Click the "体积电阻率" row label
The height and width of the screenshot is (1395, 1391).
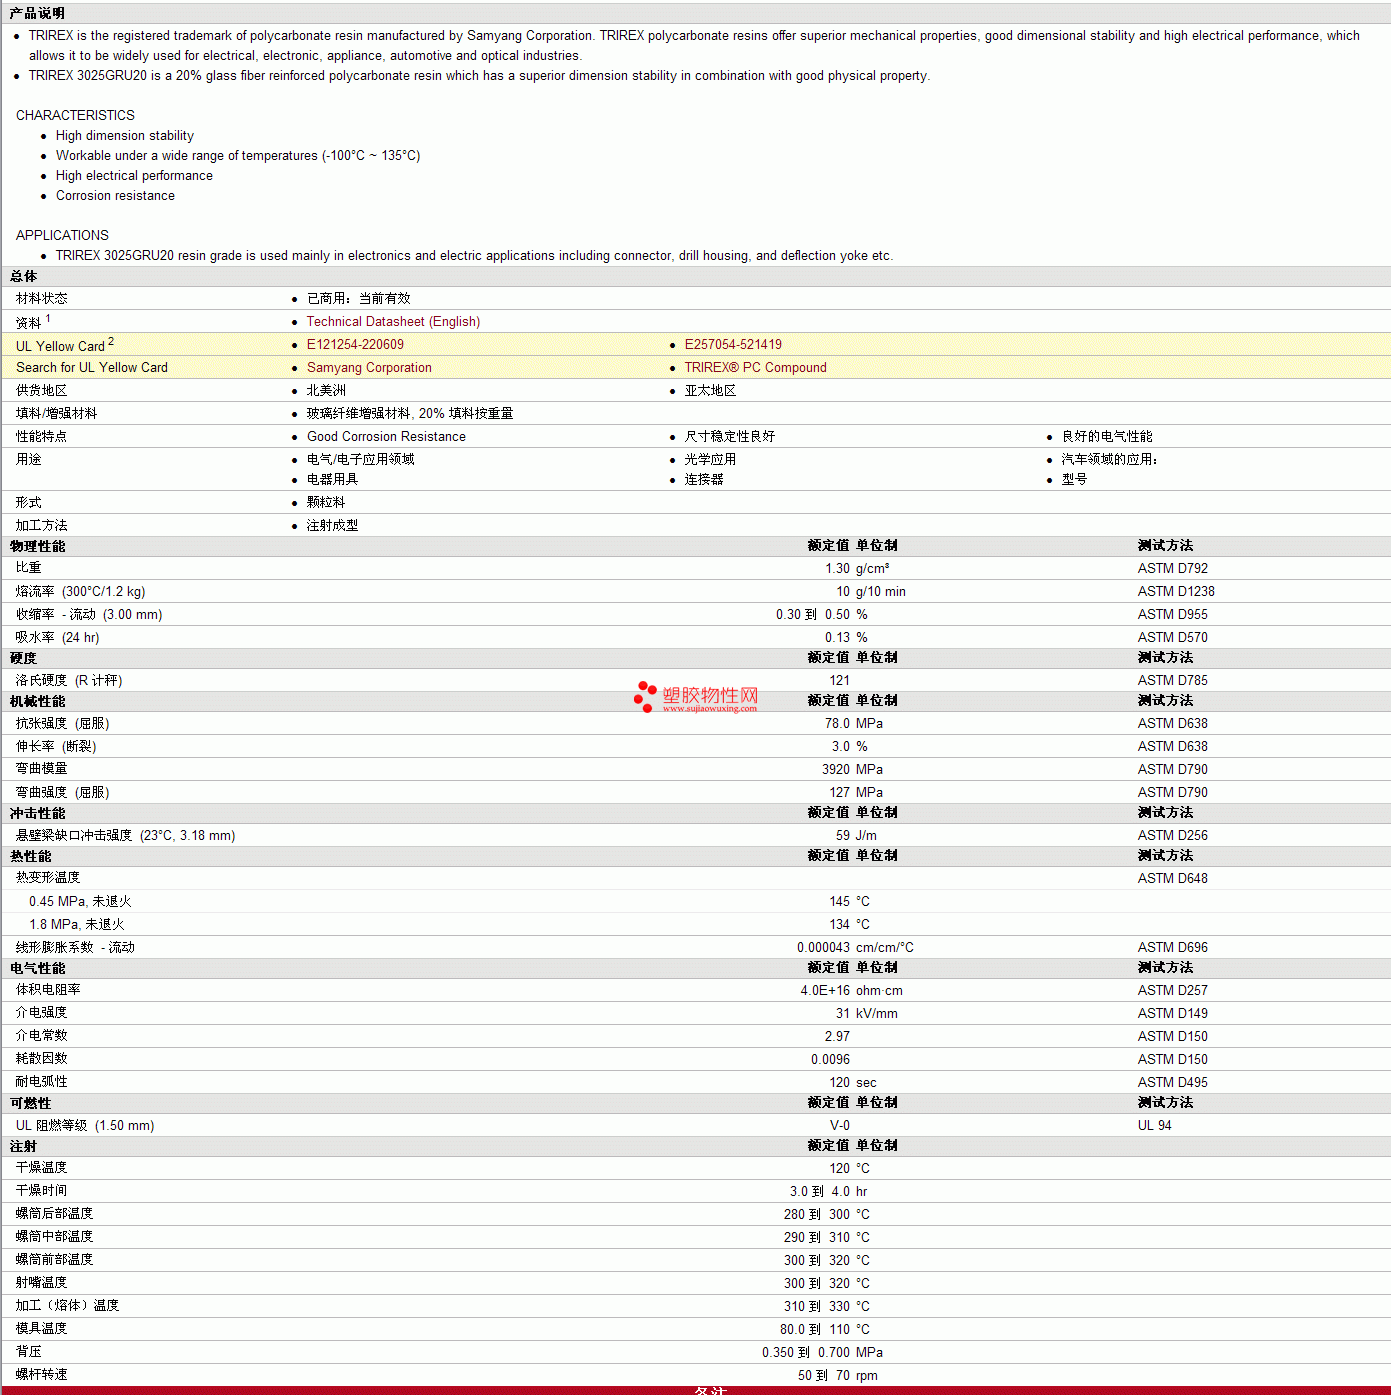48,991
